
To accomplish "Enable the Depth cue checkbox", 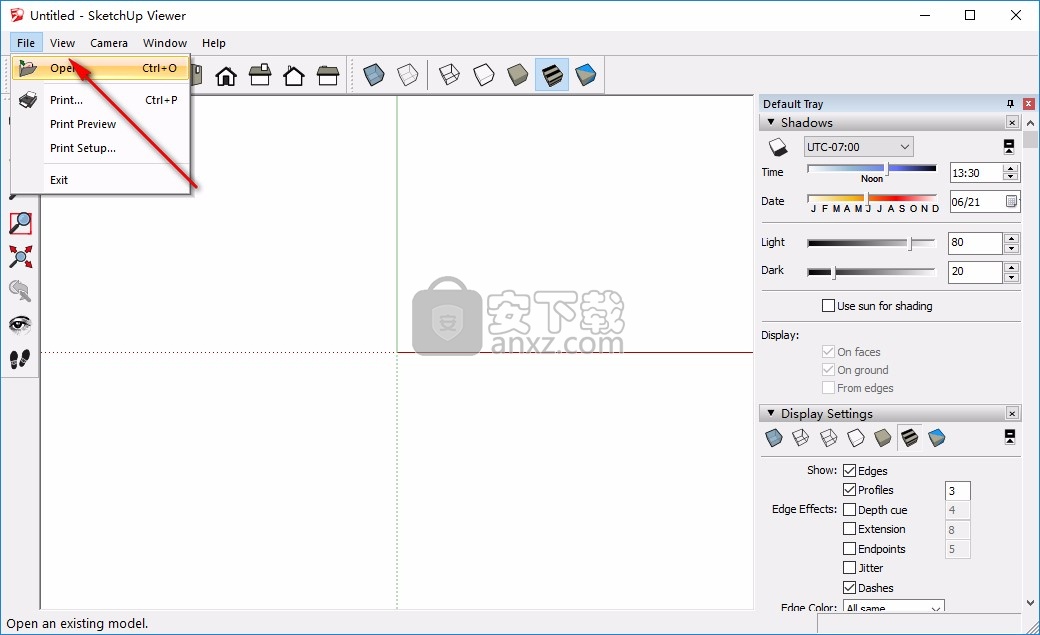I will (x=849, y=510).
